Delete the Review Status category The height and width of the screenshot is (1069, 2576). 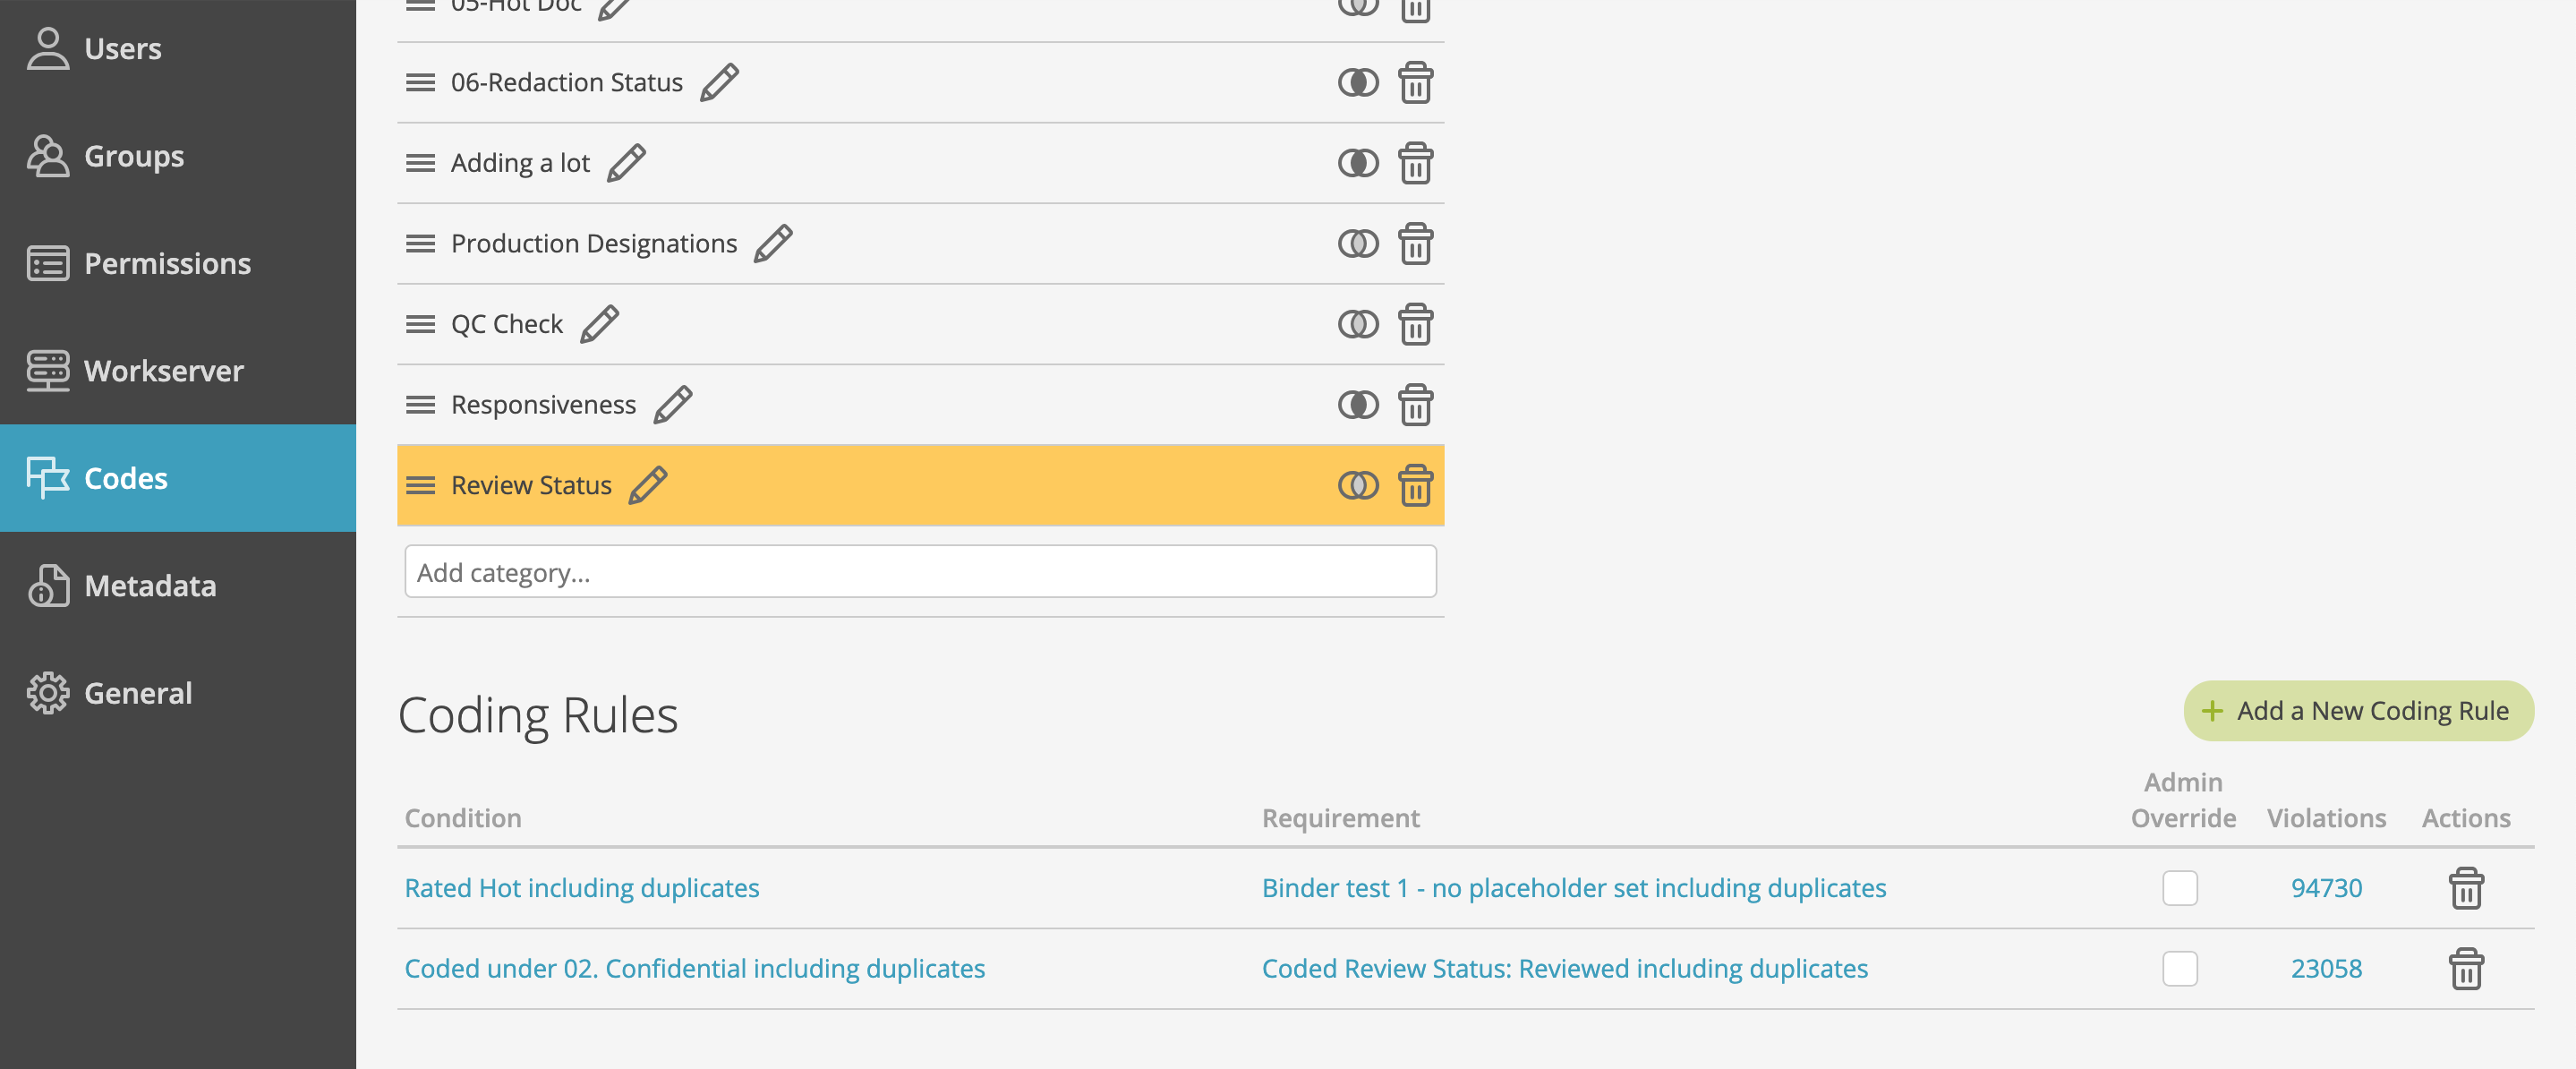click(1415, 485)
